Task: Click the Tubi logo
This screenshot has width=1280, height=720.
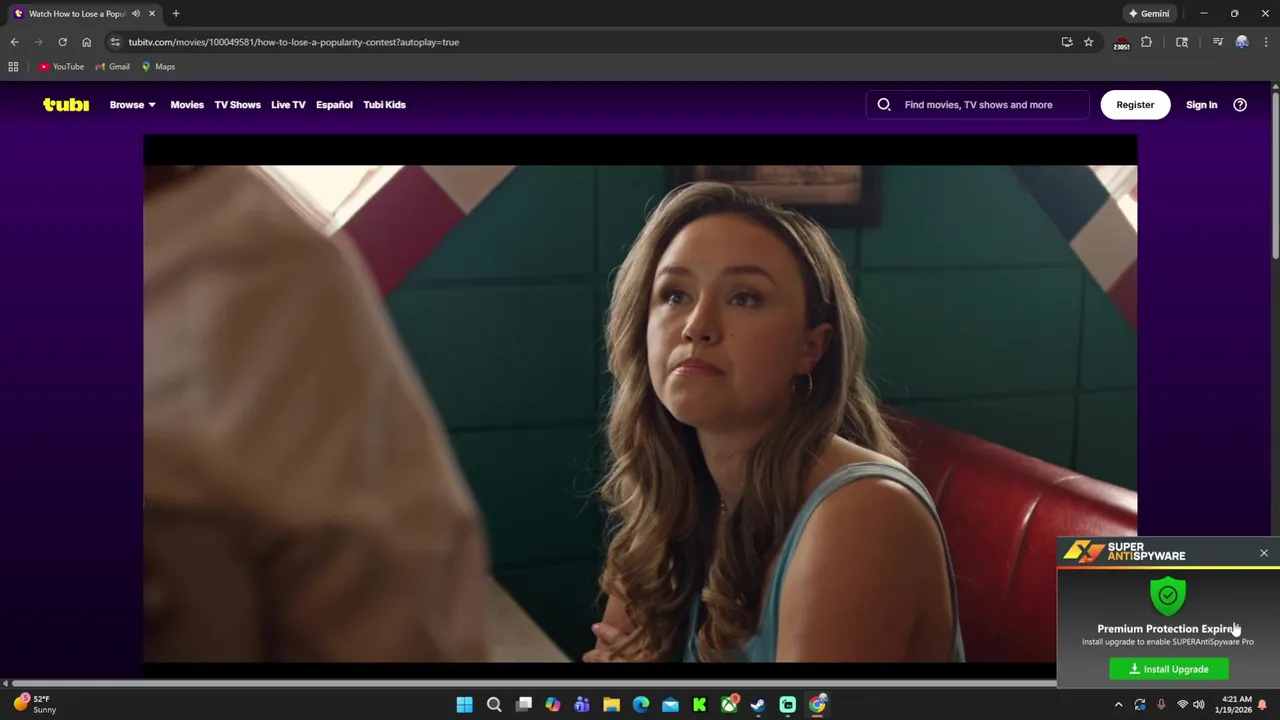Action: (66, 104)
